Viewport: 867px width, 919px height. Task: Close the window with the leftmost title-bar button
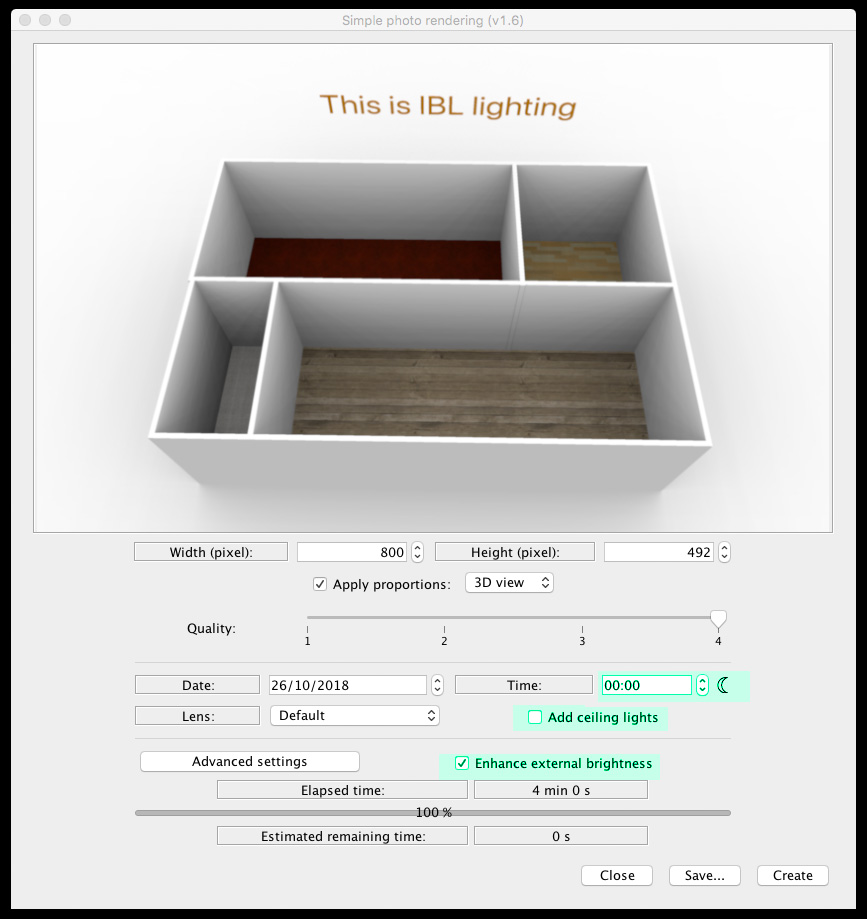pyautogui.click(x=25, y=20)
